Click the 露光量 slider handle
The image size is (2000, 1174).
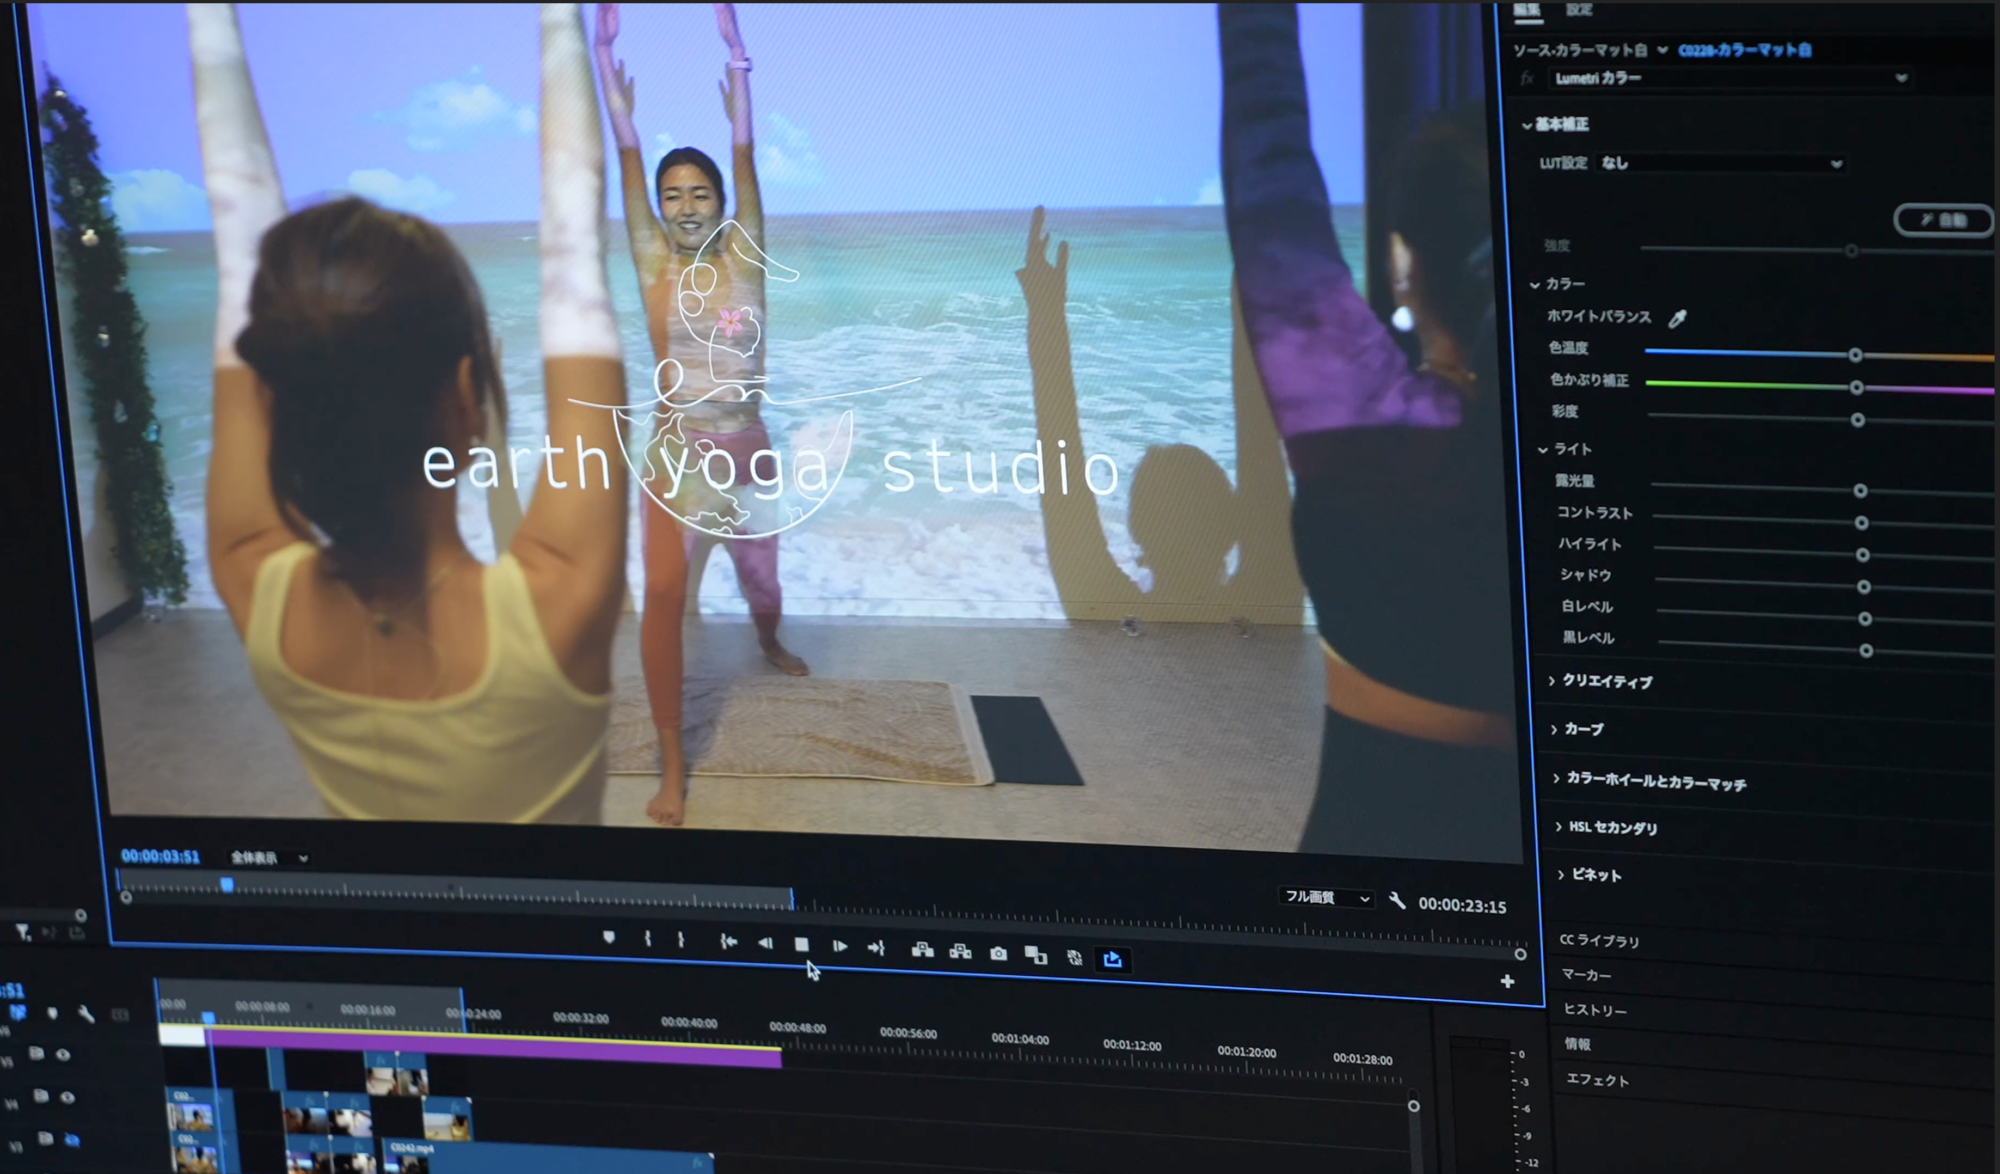1860,491
